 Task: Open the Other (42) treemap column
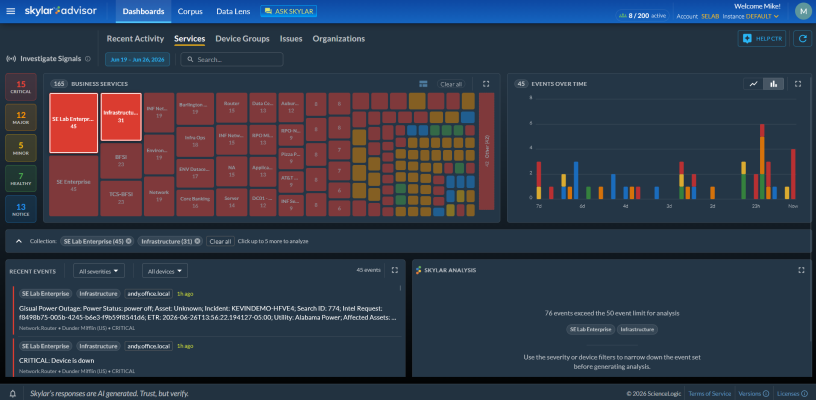pyautogui.click(x=487, y=151)
